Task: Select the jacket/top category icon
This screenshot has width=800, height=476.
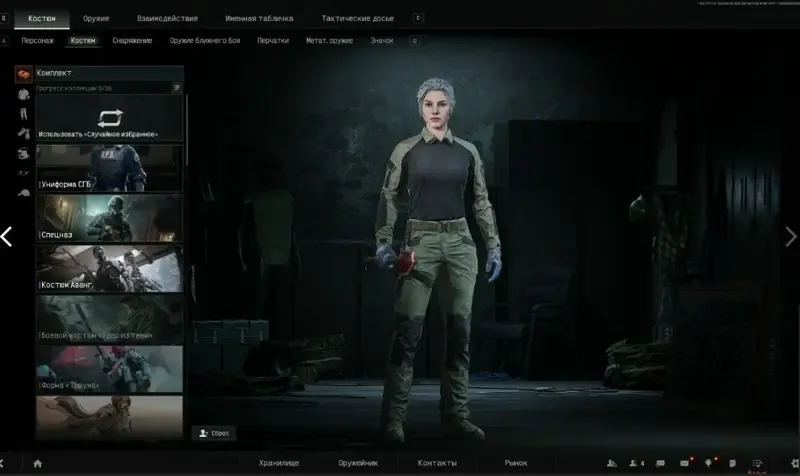Action: 23,94
